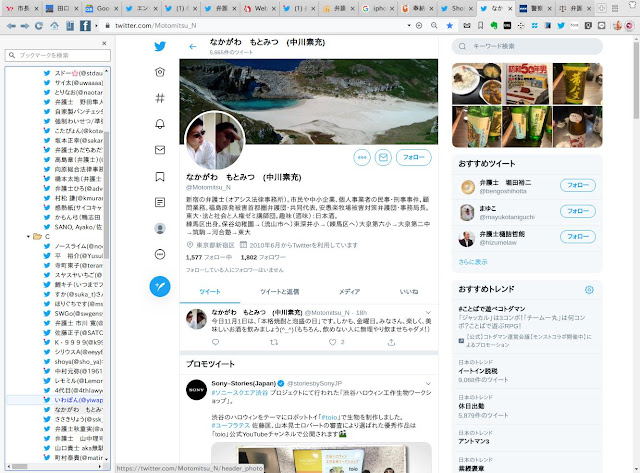Open Explore hashtag icon
The height and width of the screenshot is (473, 640).
[x=160, y=98]
